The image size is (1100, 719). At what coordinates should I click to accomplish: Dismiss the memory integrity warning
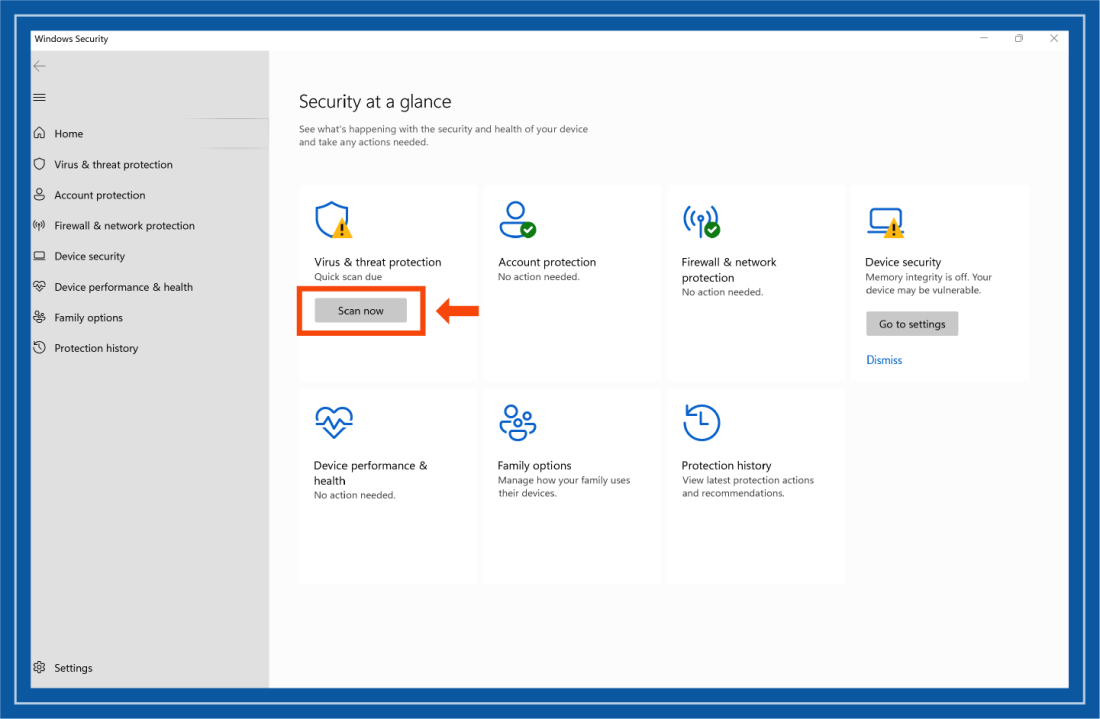[x=884, y=359]
